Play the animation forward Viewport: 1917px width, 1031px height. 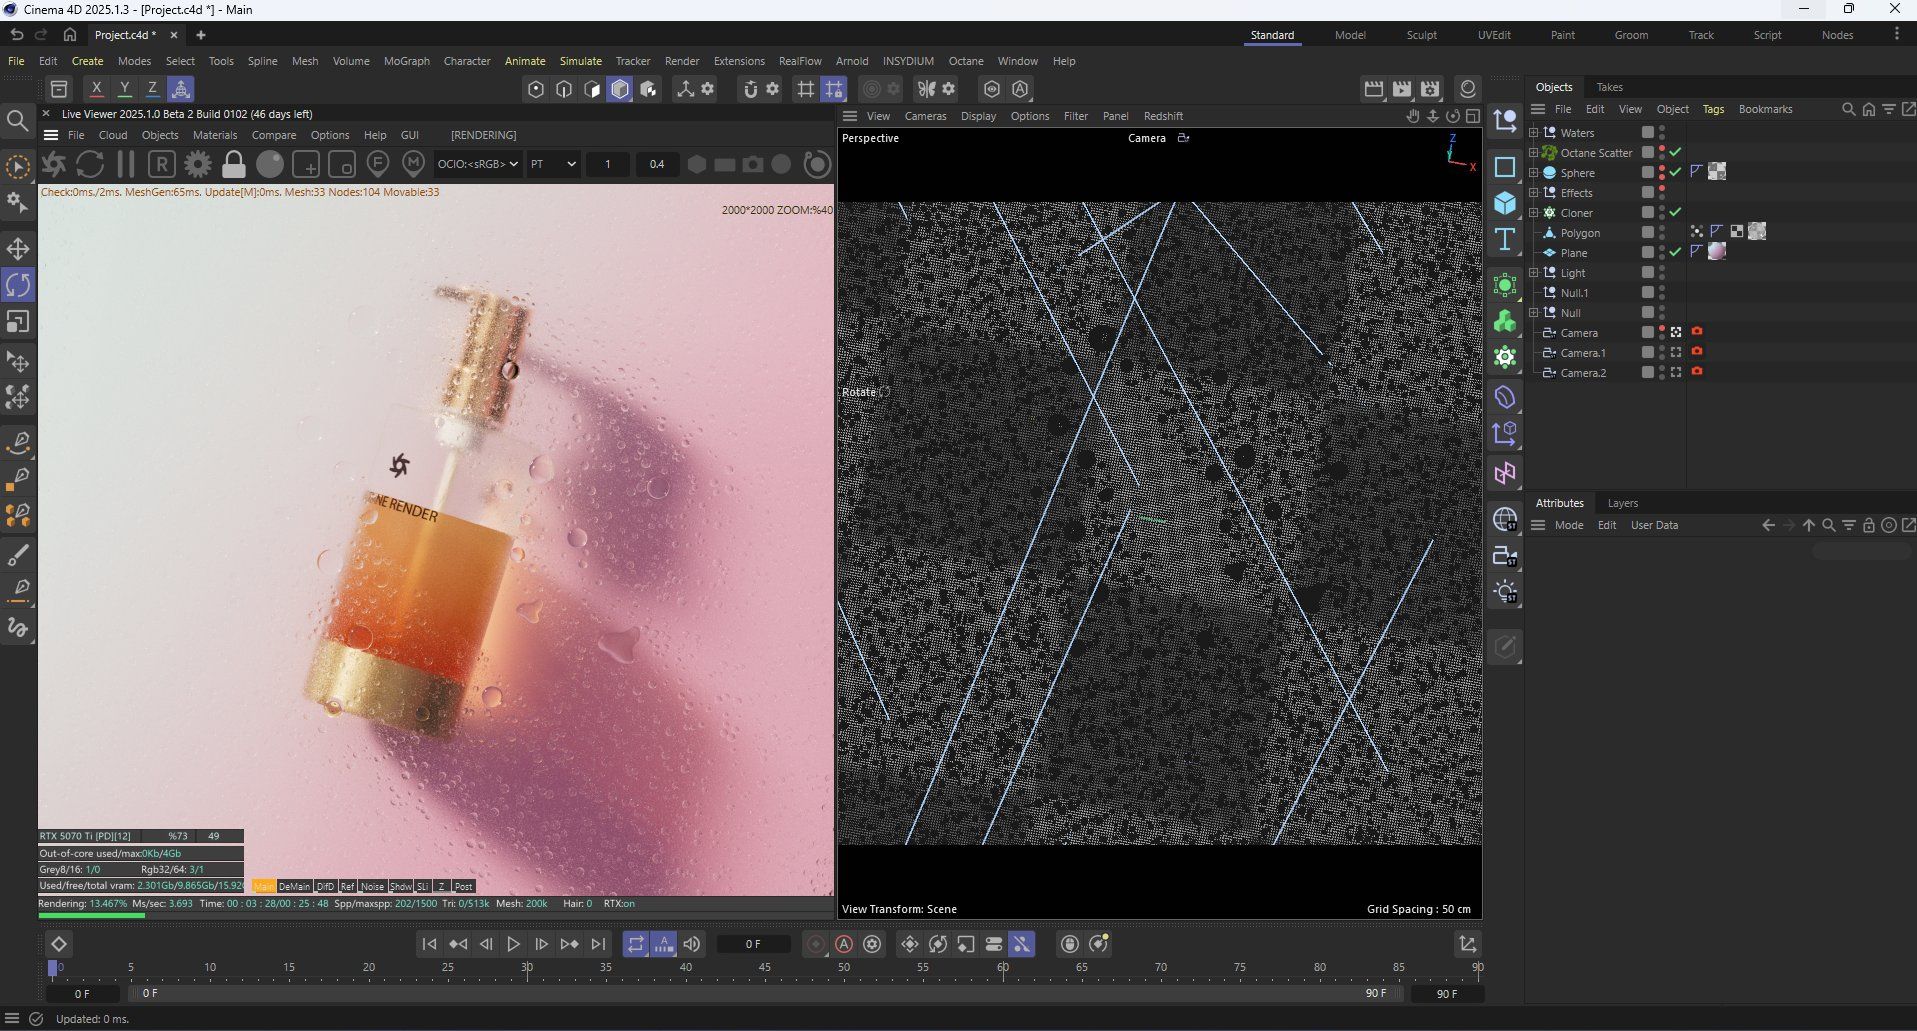(513, 944)
